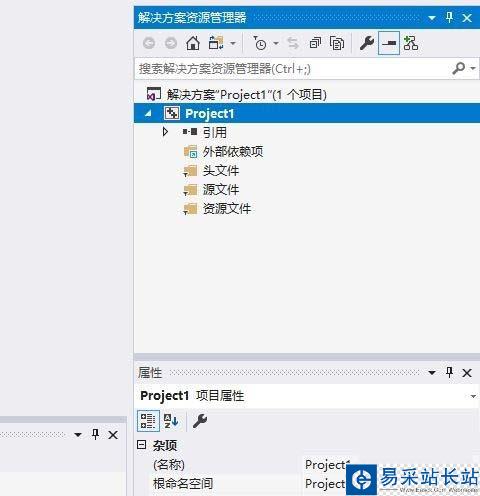Switch views using the solution/folder view icon
The width and height of the screenshot is (480, 496).
coord(216,43)
